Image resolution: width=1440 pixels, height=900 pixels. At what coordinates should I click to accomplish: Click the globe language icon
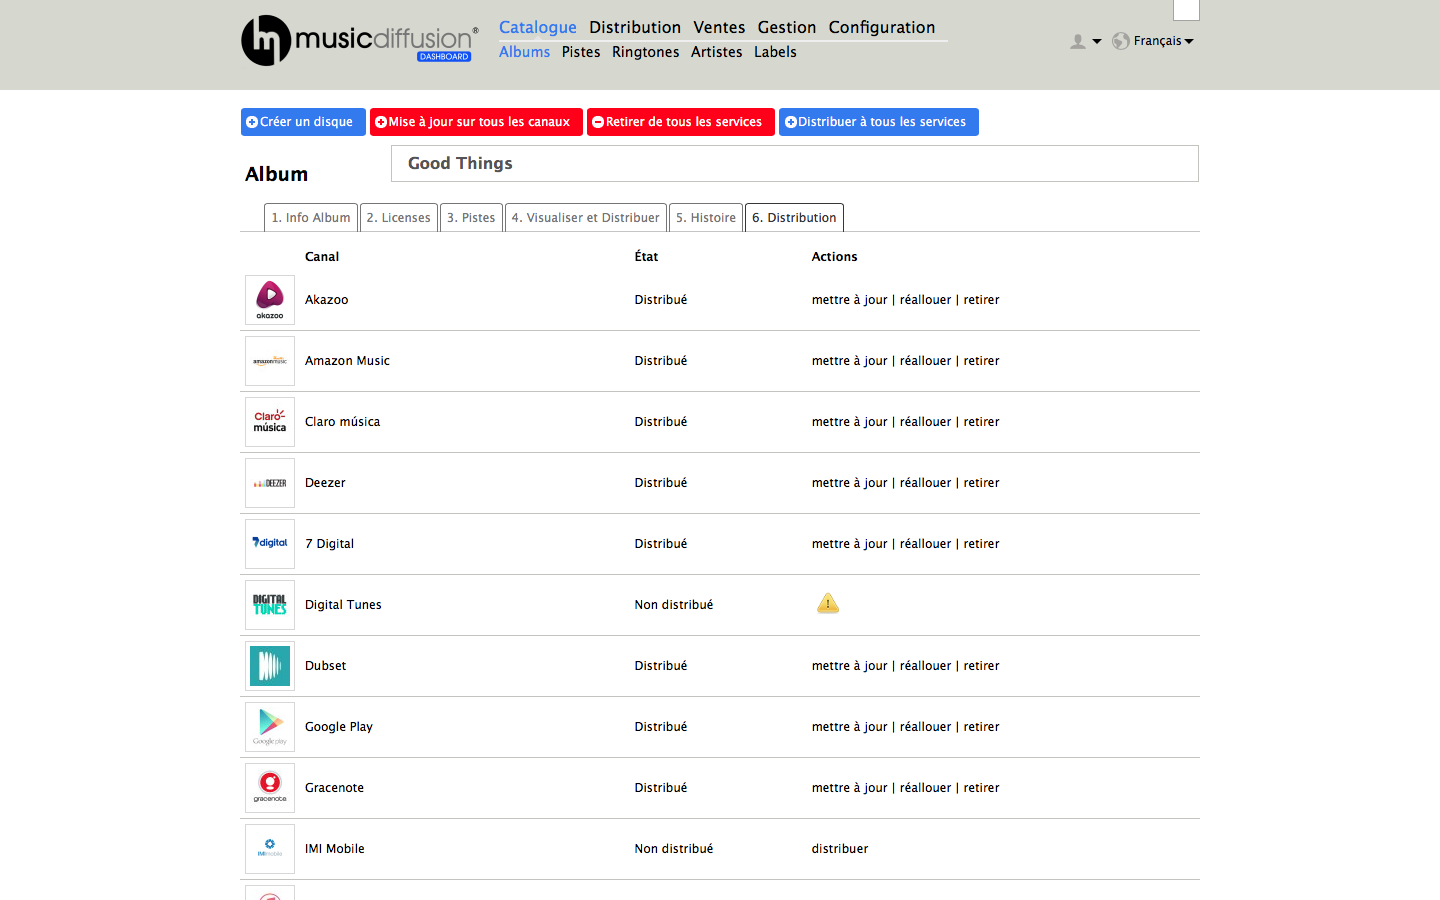[x=1121, y=41]
